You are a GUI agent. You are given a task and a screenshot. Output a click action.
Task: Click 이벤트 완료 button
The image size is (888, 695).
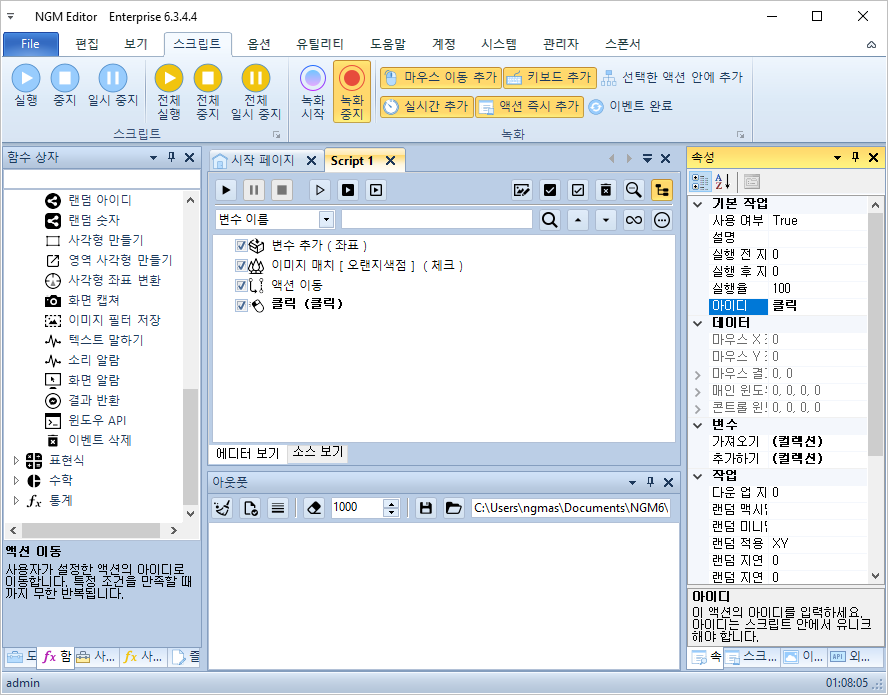click(630, 106)
